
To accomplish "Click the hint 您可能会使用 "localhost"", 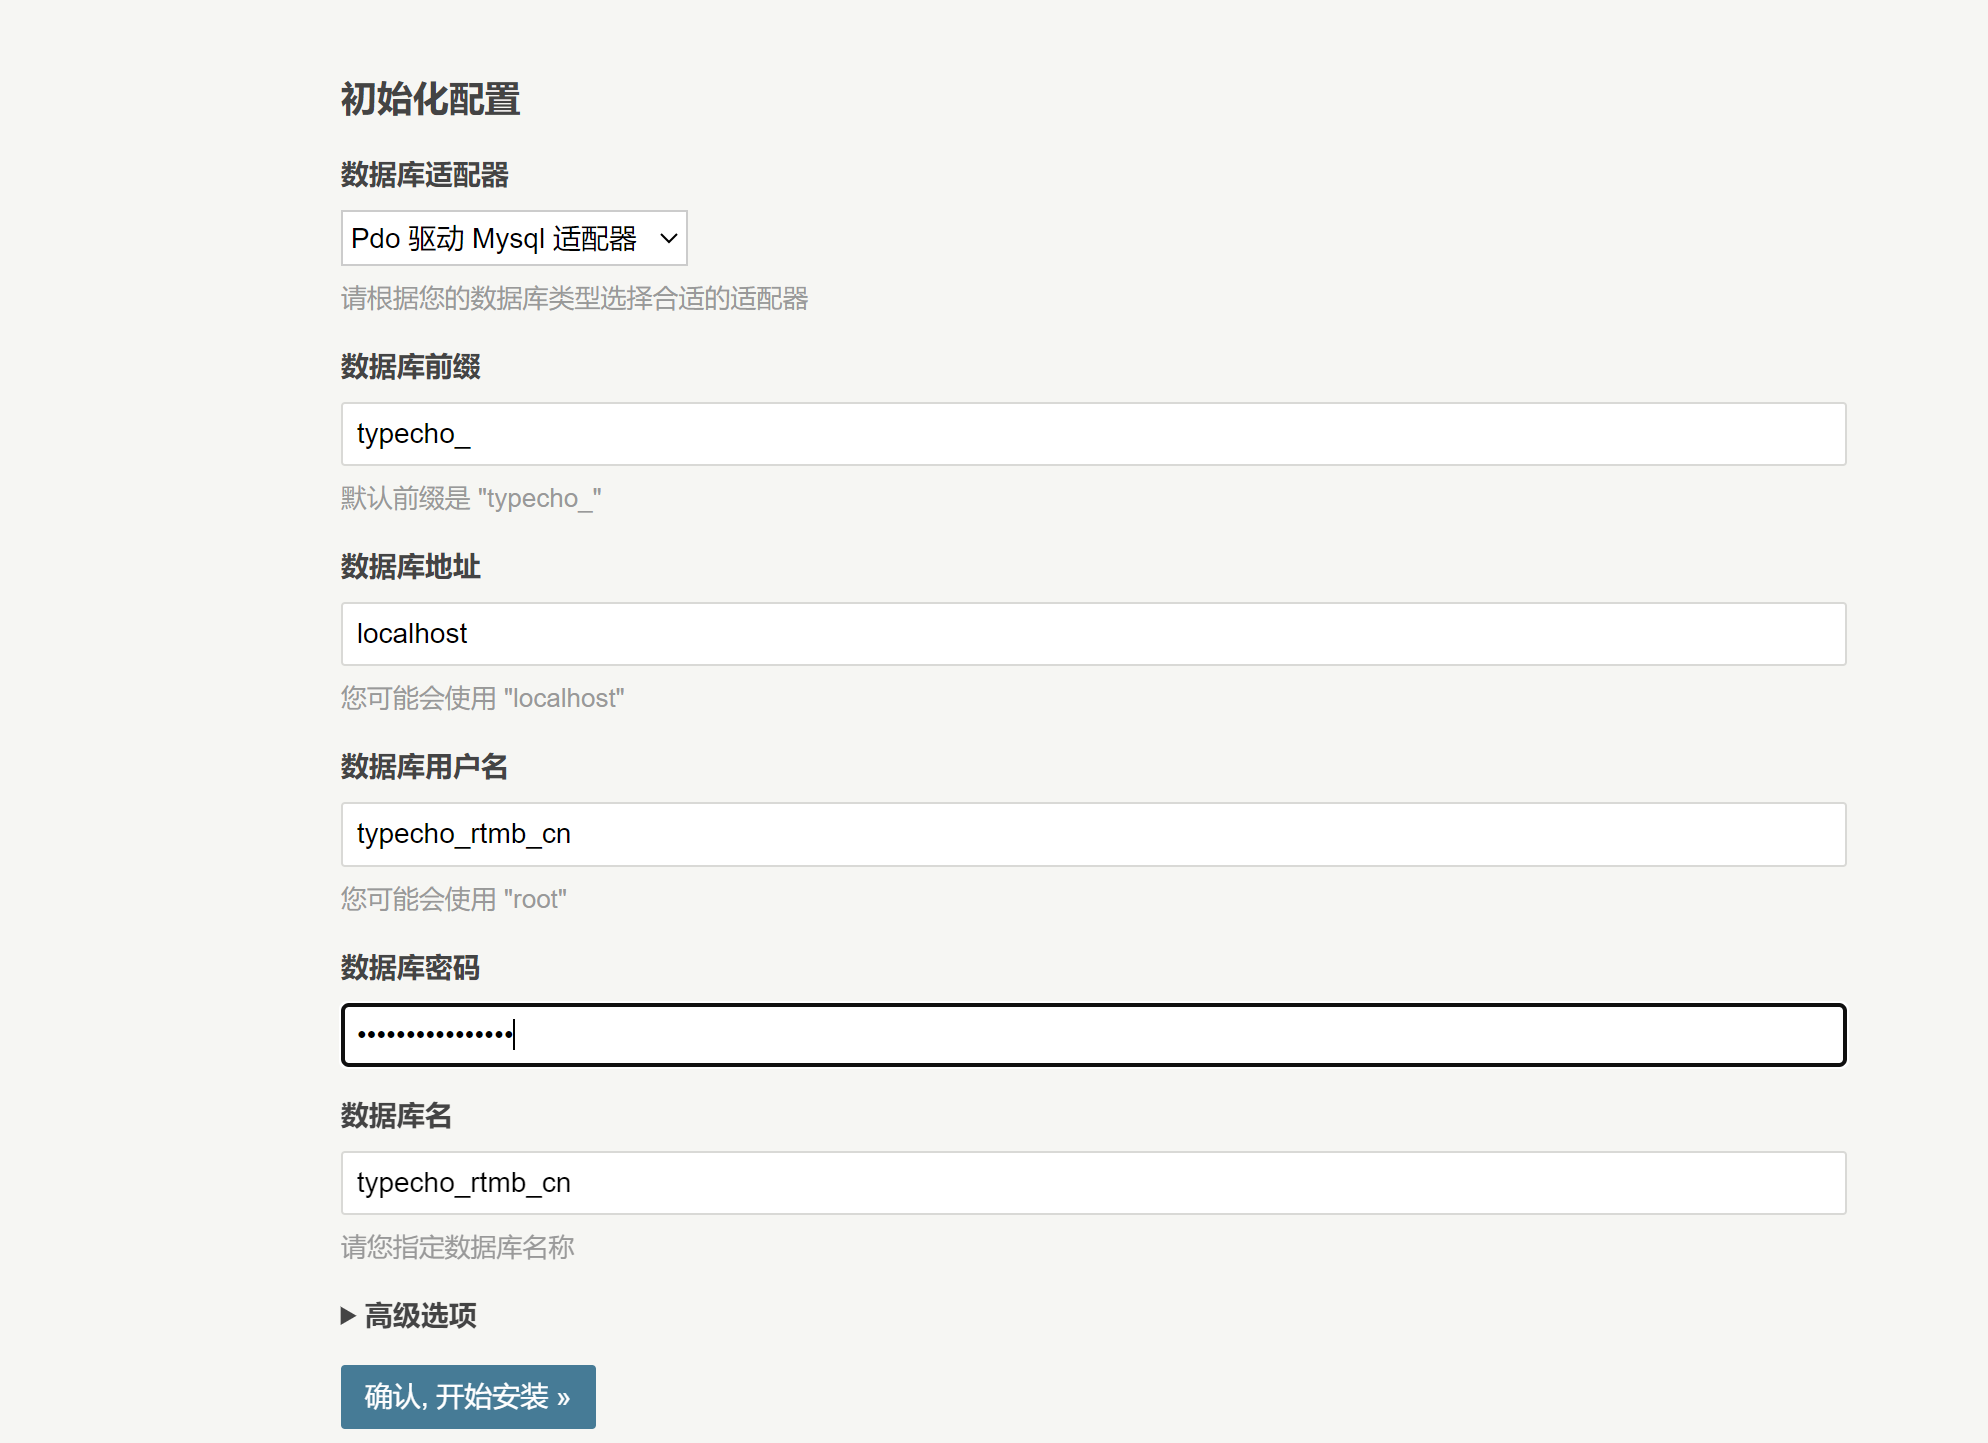I will pyautogui.click(x=482, y=698).
